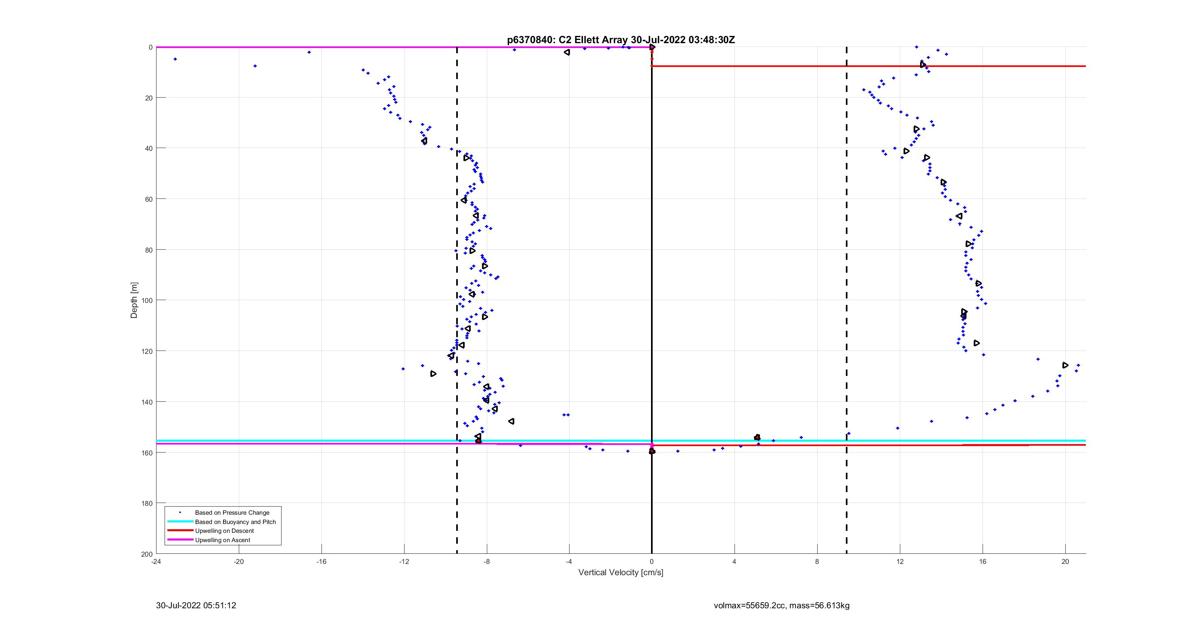Click the '4' velocity tick label

(x=735, y=561)
